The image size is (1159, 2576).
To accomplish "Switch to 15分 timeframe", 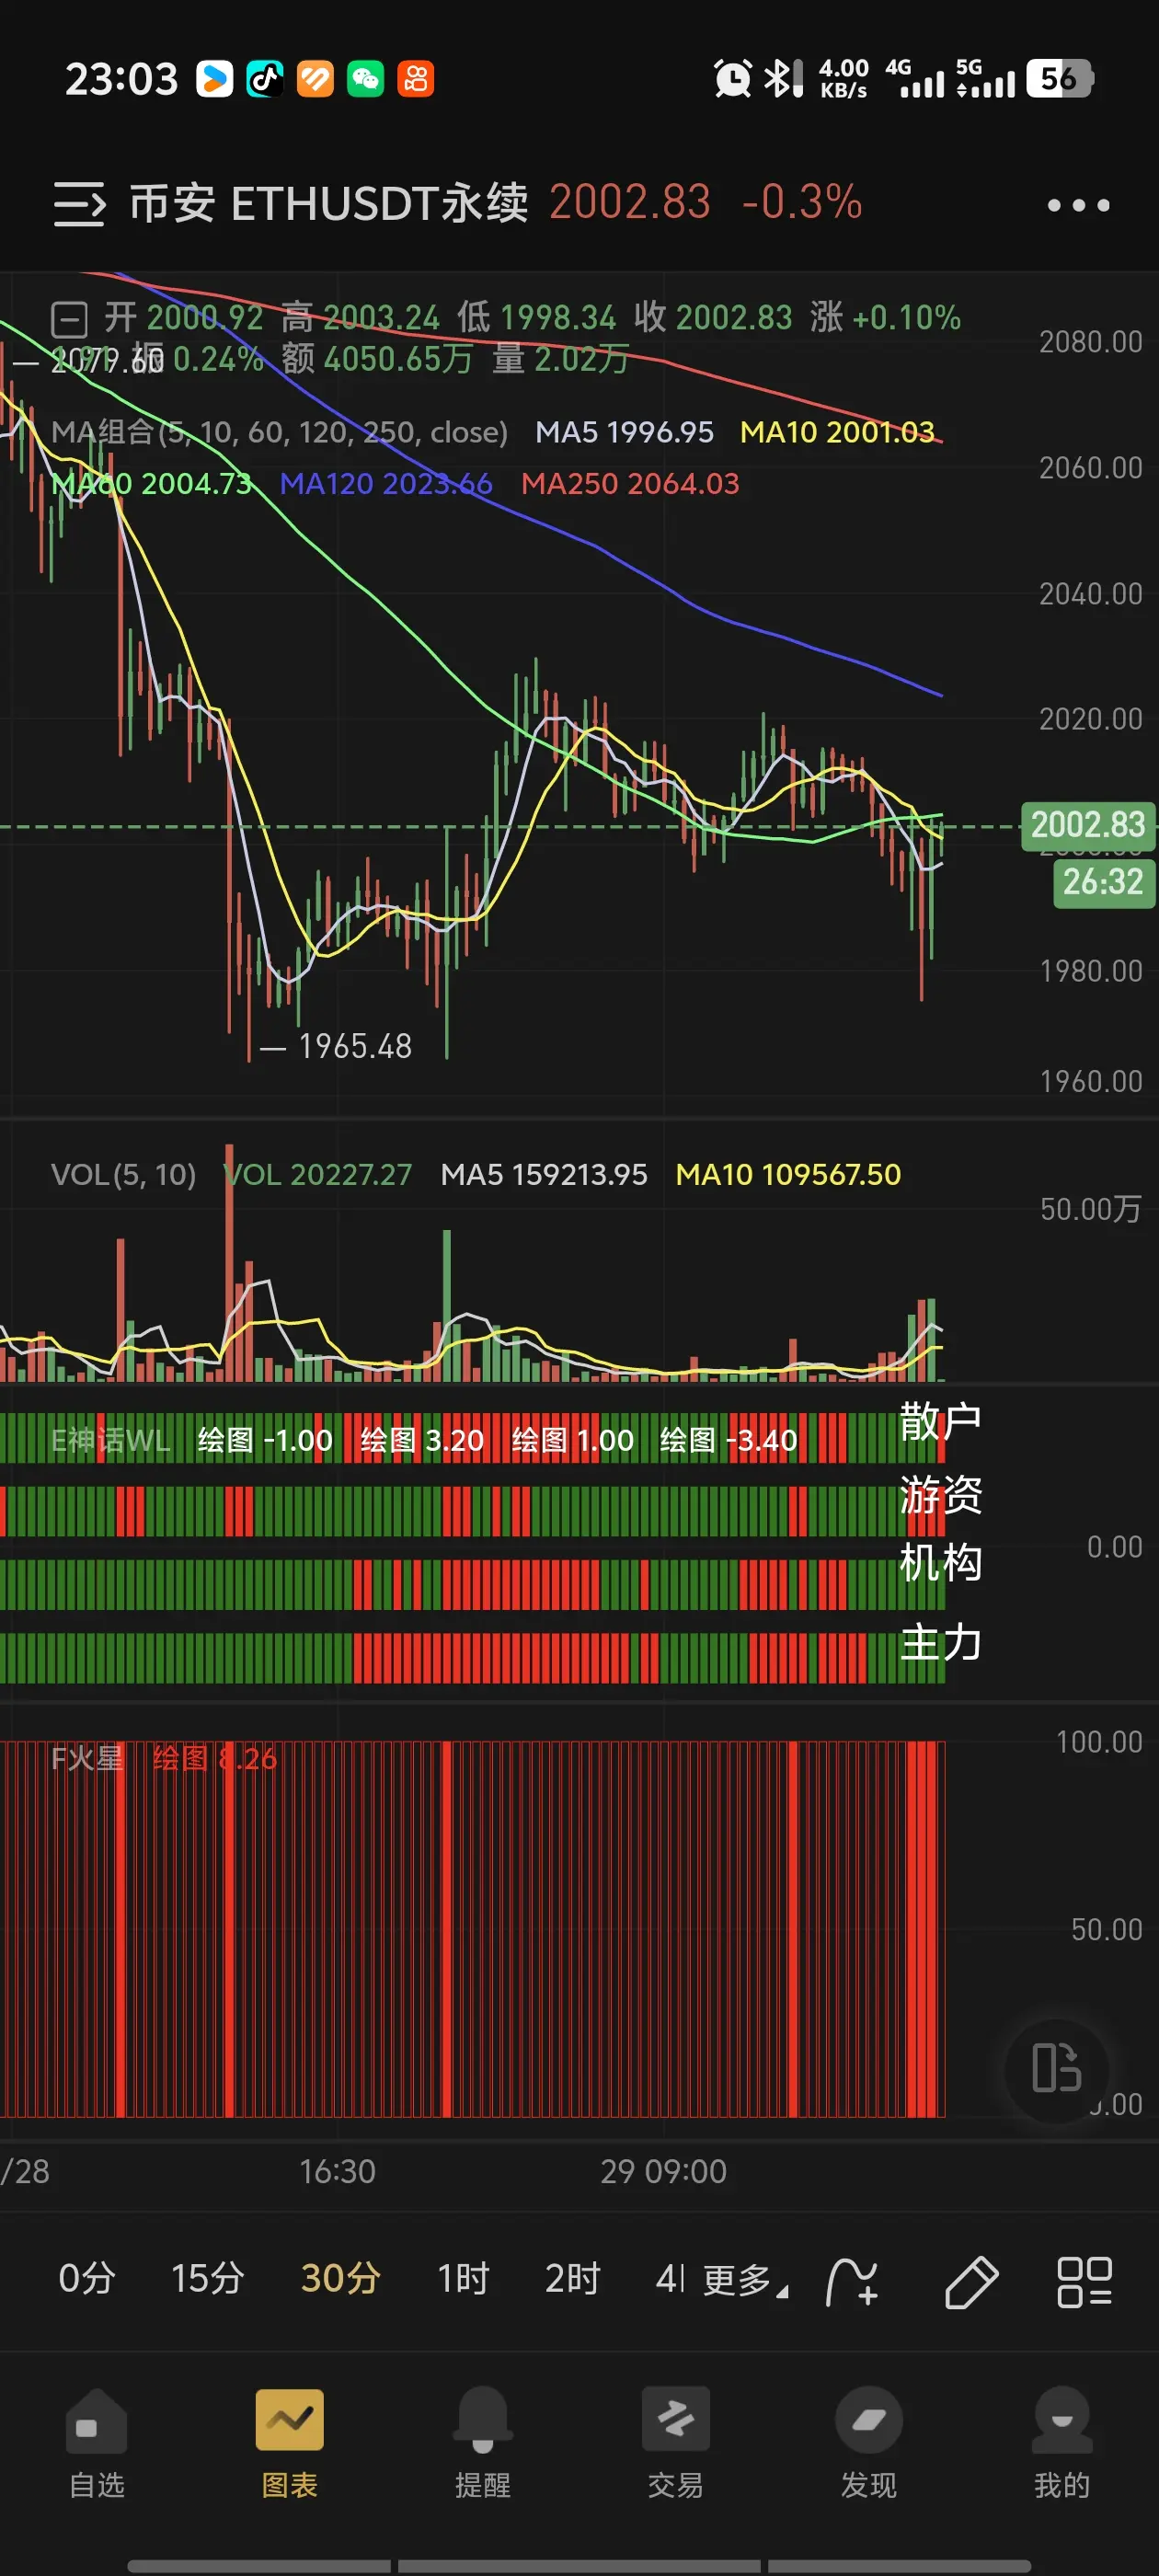I will click(x=208, y=2279).
